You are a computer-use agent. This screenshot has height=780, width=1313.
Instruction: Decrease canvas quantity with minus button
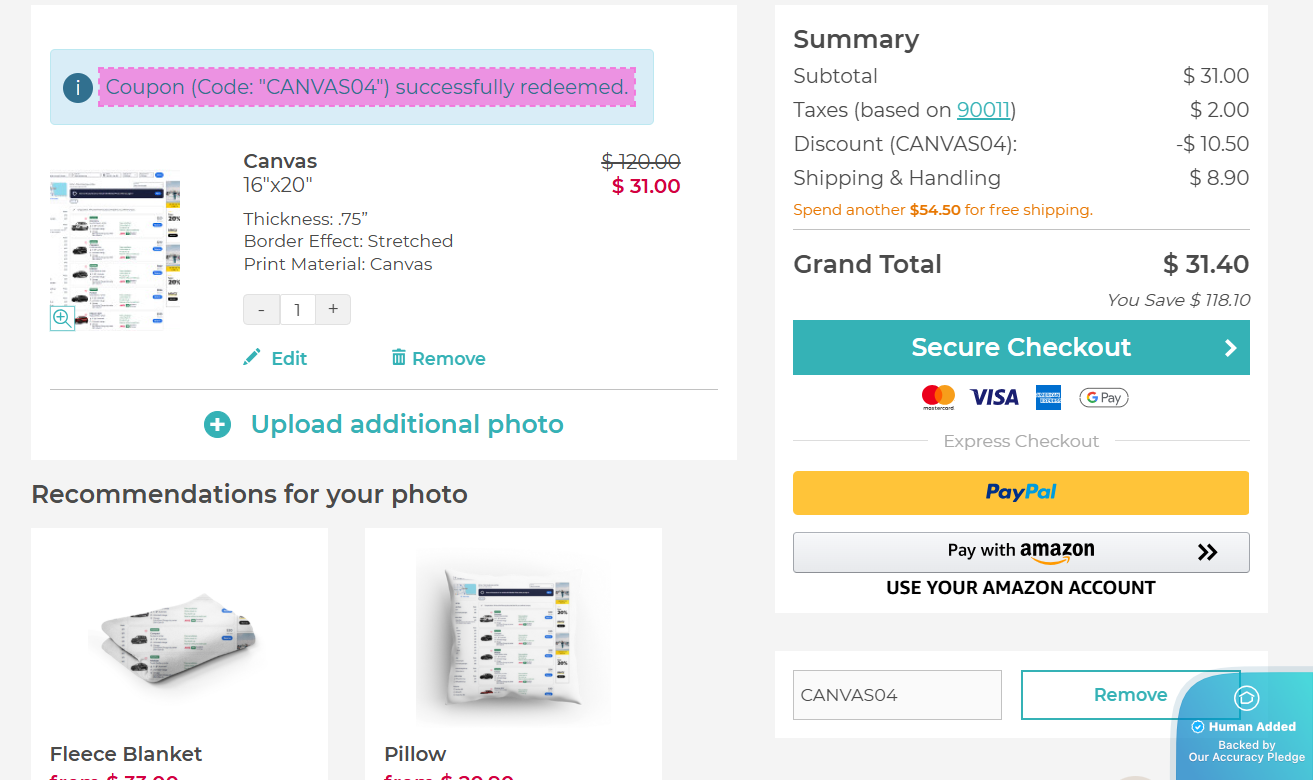pyautogui.click(x=262, y=310)
